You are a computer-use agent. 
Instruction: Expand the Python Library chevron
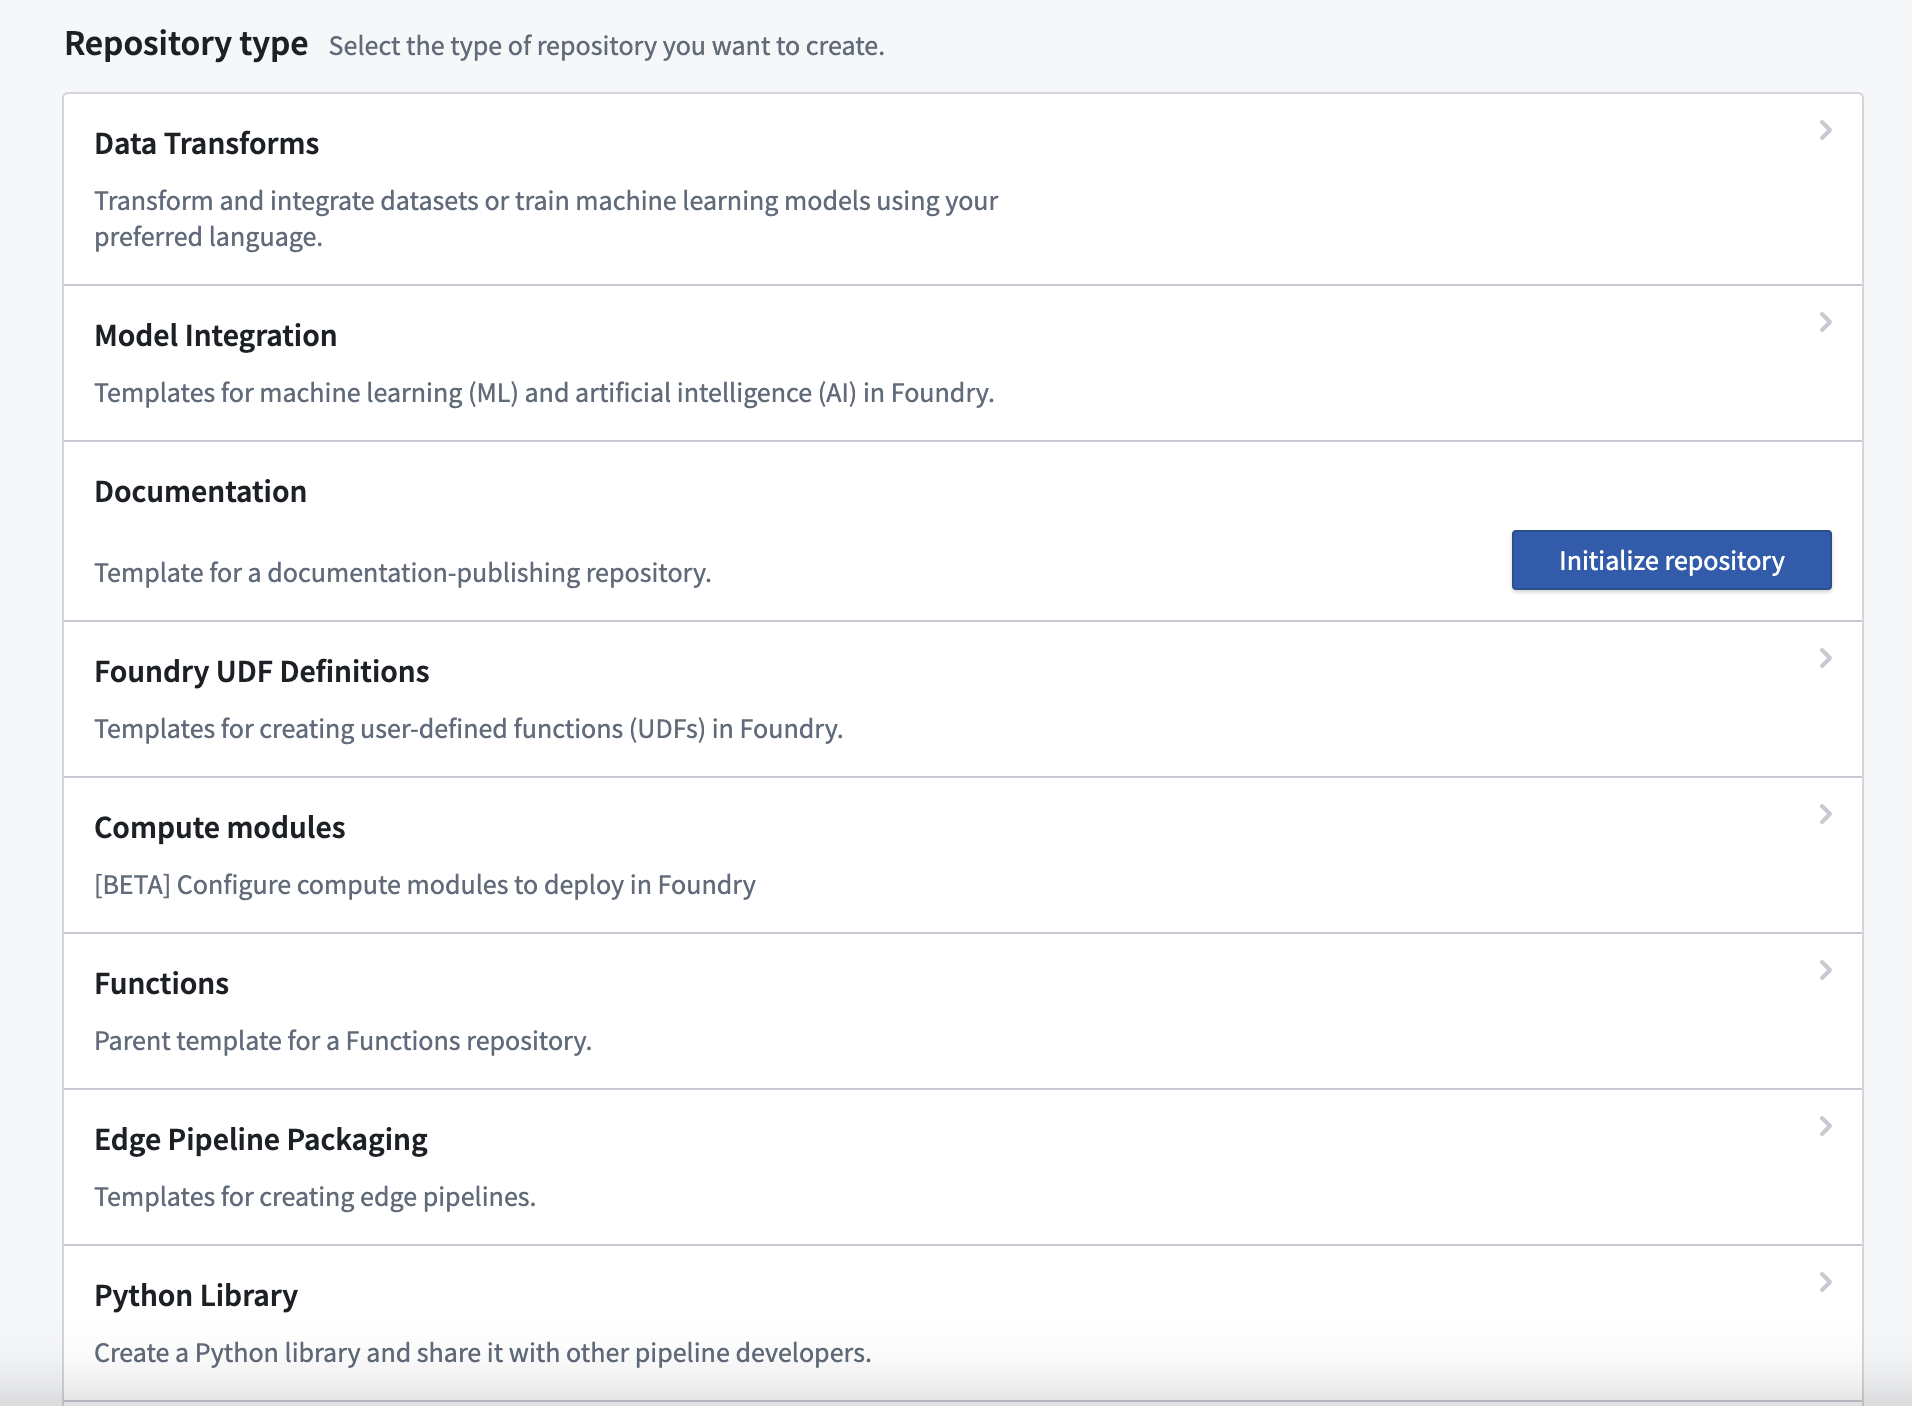click(x=1825, y=1282)
